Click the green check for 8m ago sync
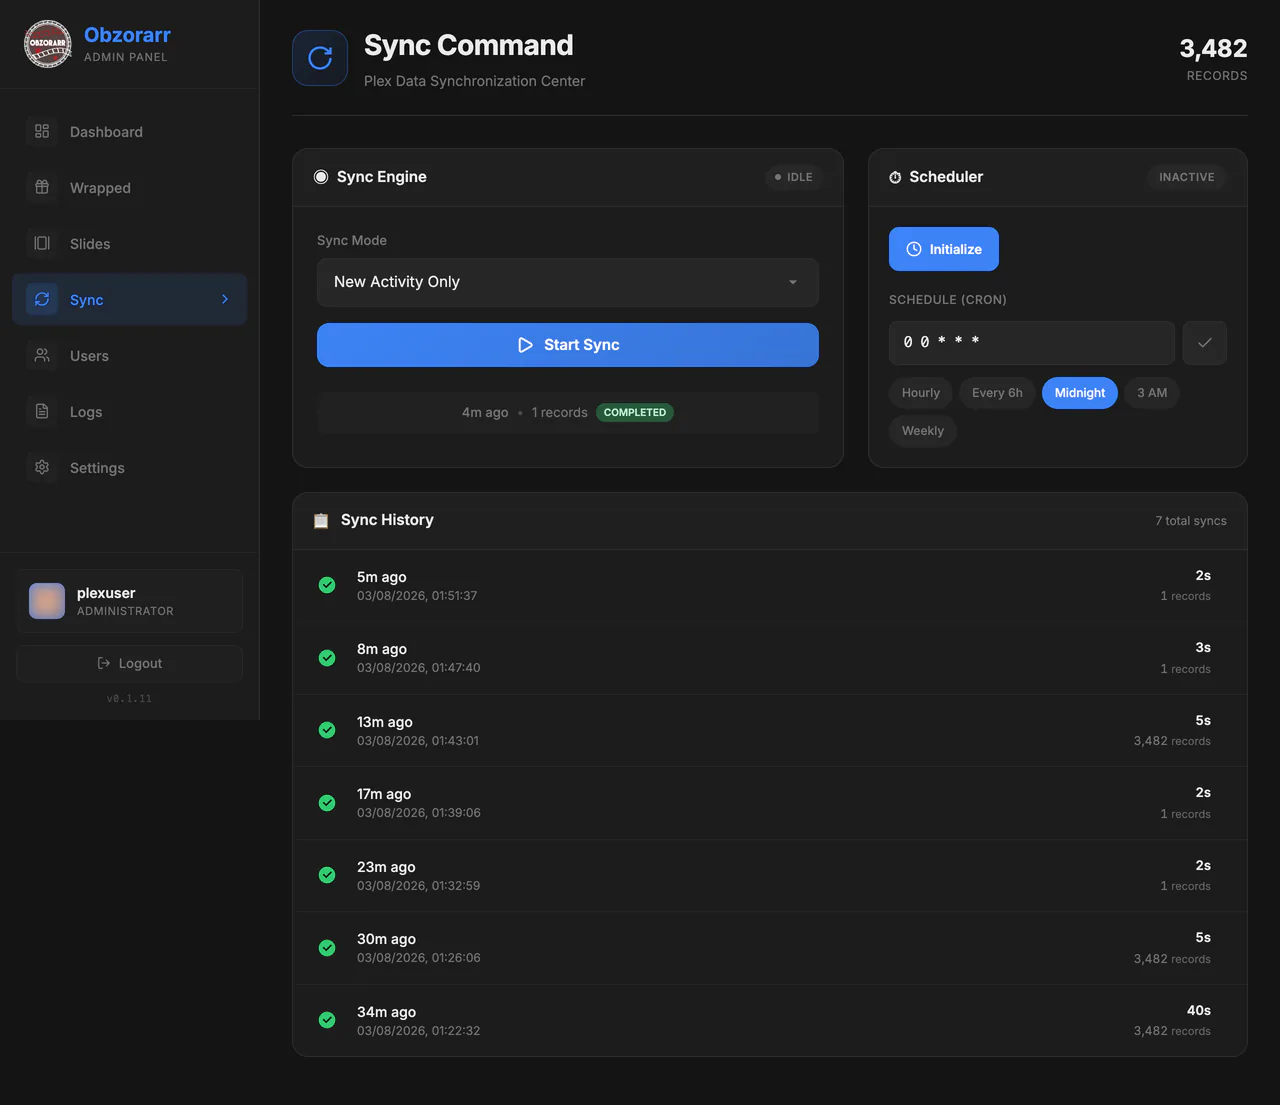The height and width of the screenshot is (1105, 1280). (x=327, y=658)
